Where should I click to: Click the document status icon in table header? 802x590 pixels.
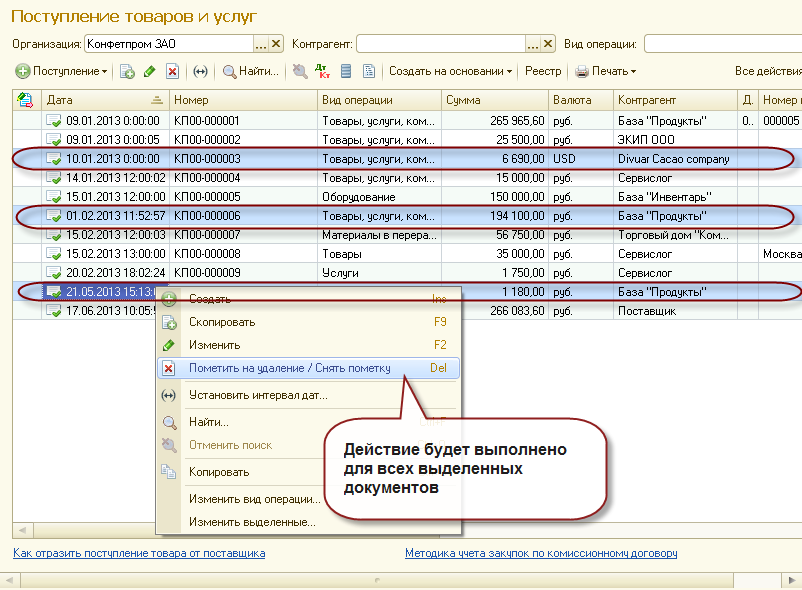(26, 100)
